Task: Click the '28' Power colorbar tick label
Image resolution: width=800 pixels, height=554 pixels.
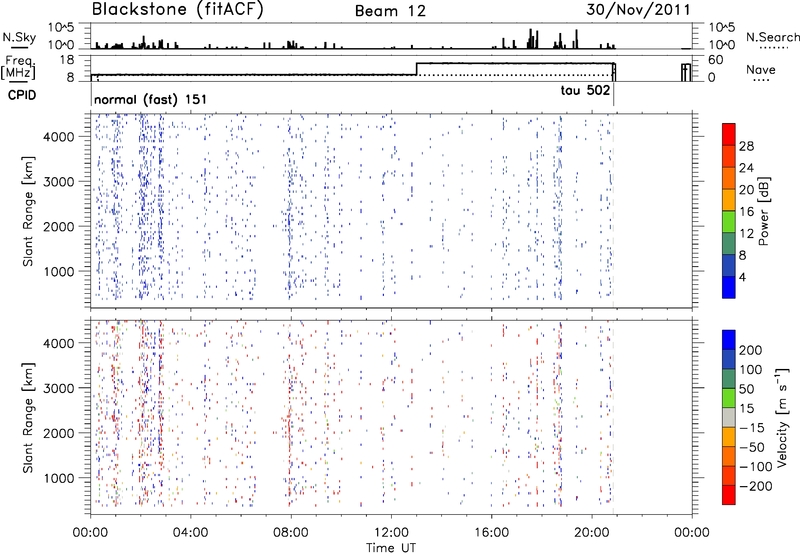Action: click(746, 146)
